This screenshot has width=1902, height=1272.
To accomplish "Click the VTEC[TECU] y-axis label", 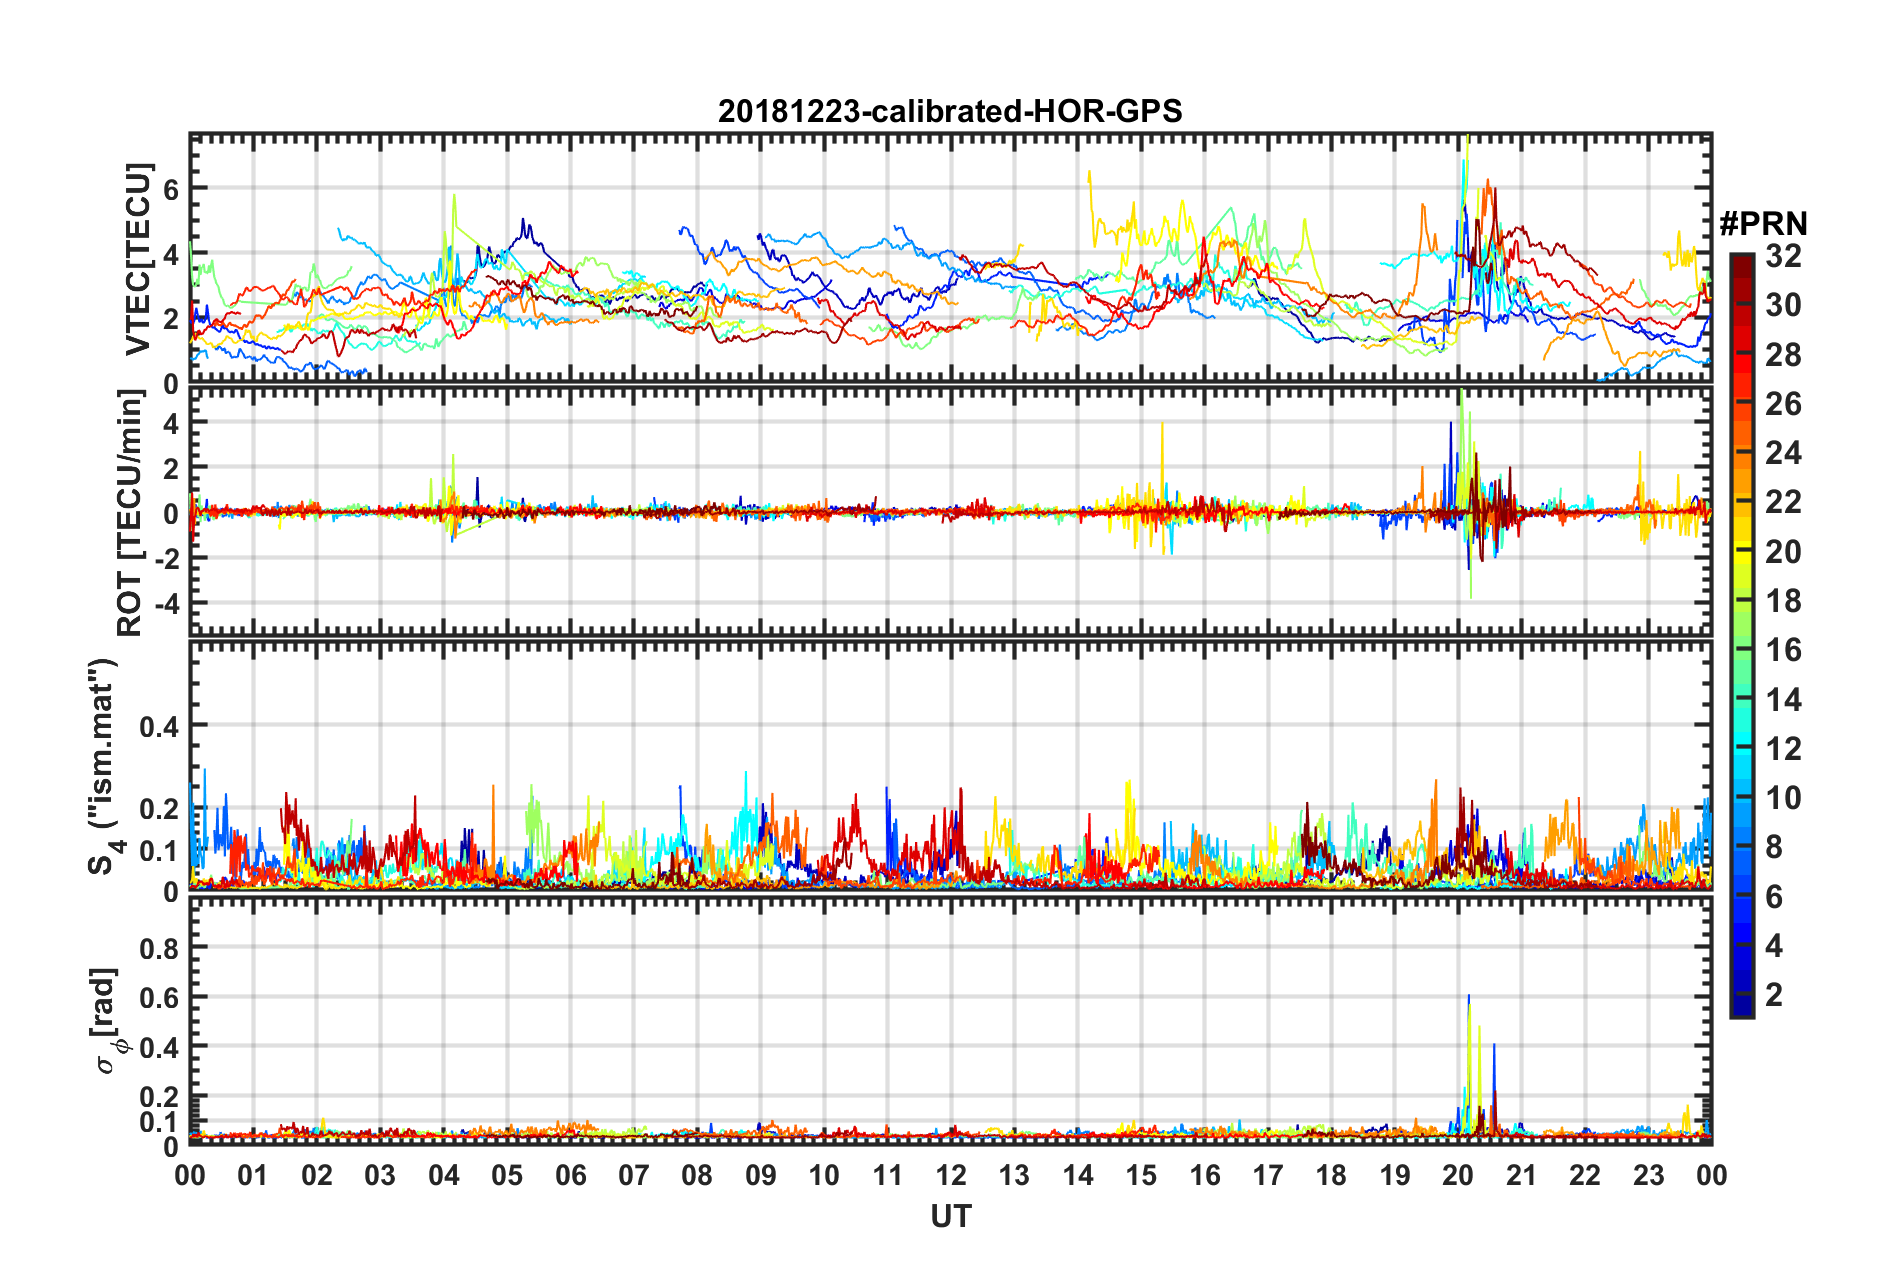I will click(138, 259).
